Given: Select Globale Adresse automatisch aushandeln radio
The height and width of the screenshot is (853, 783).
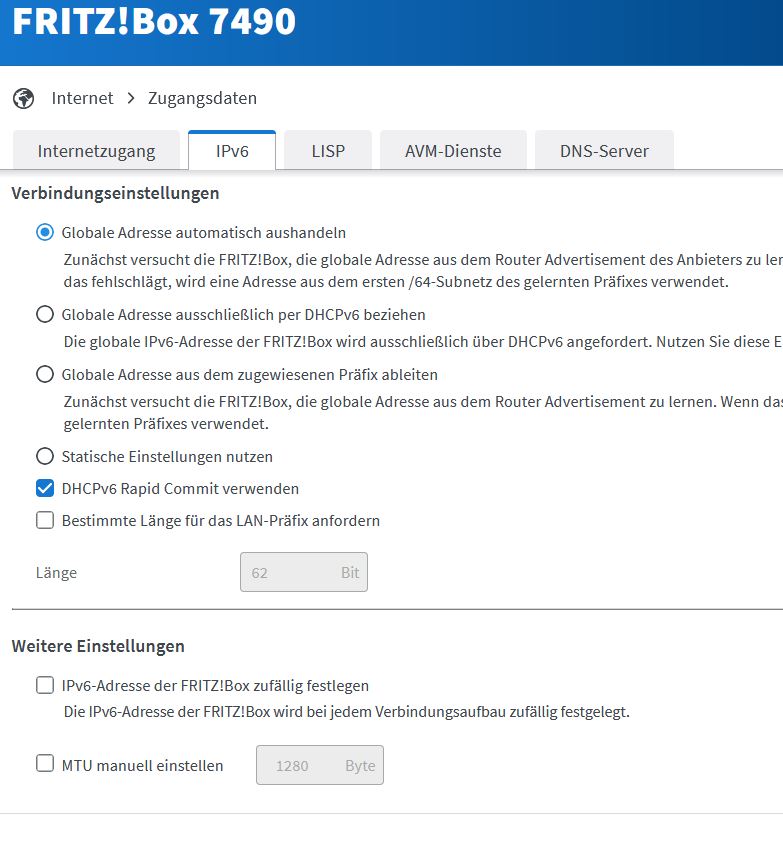Looking at the screenshot, I should [x=45, y=233].
